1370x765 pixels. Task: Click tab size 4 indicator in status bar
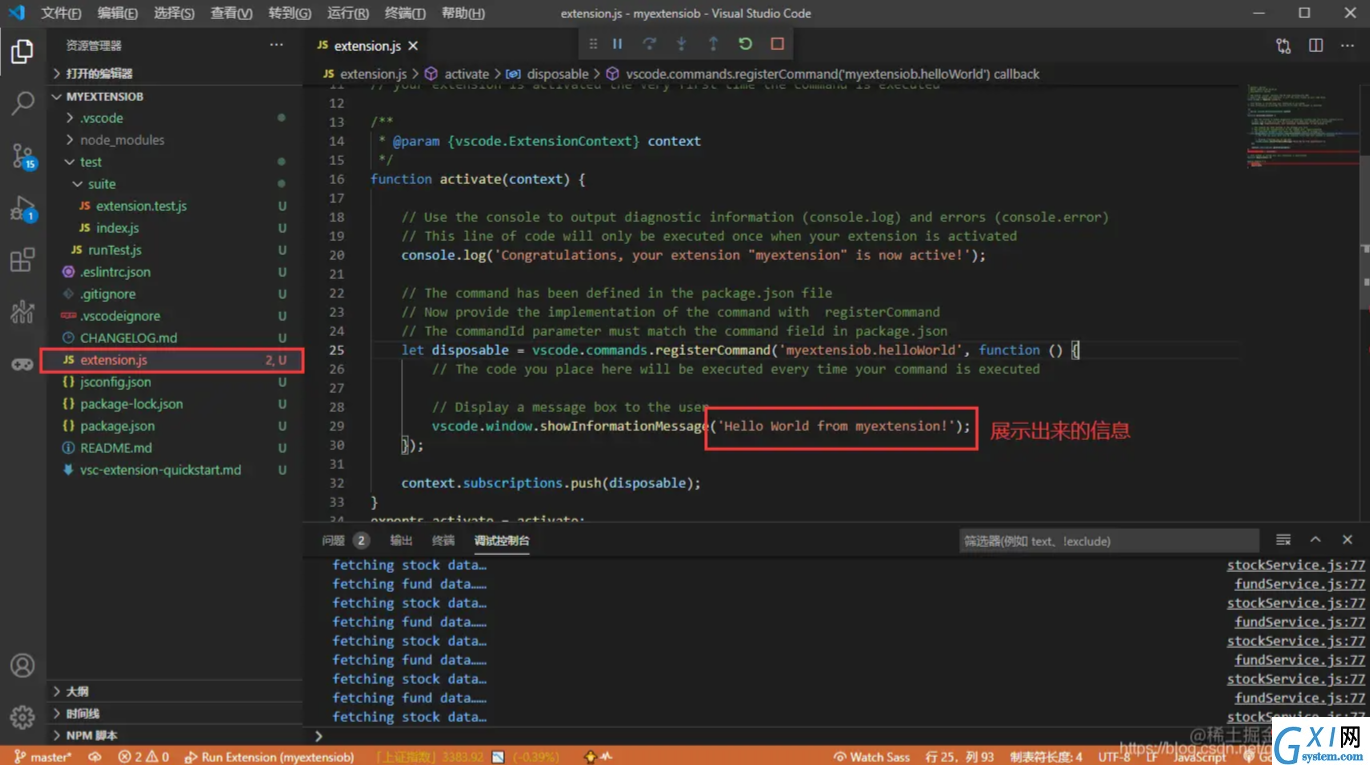point(1046,757)
